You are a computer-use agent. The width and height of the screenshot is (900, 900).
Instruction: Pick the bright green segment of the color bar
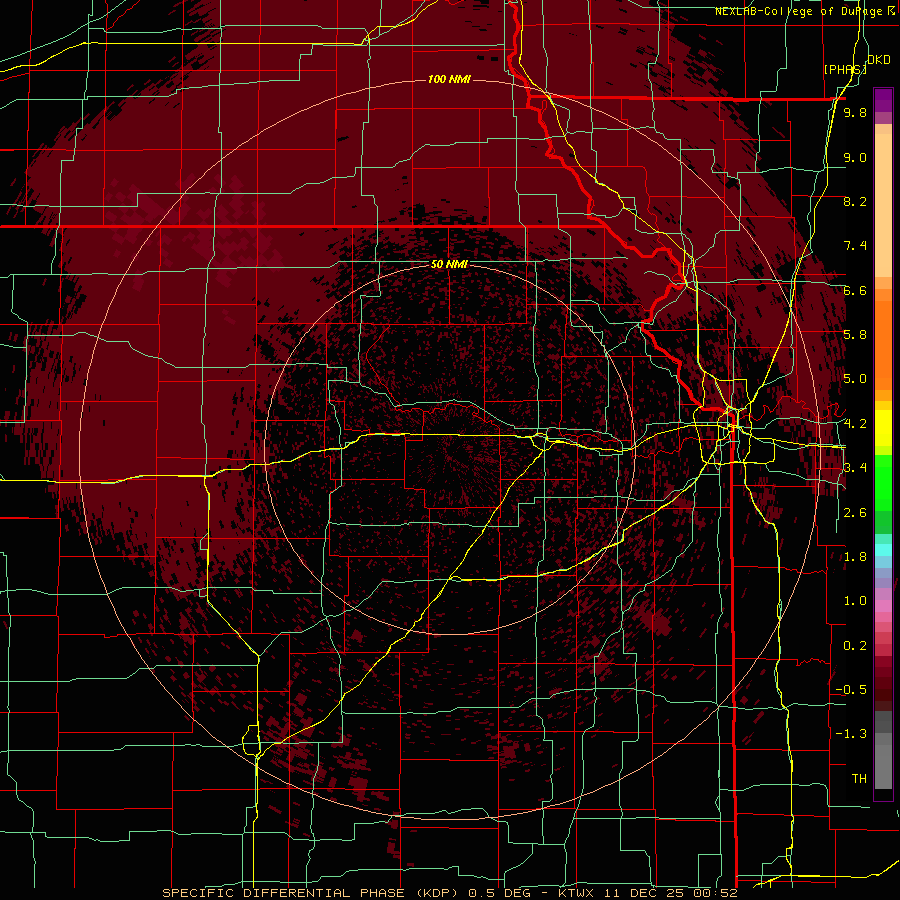(x=883, y=481)
